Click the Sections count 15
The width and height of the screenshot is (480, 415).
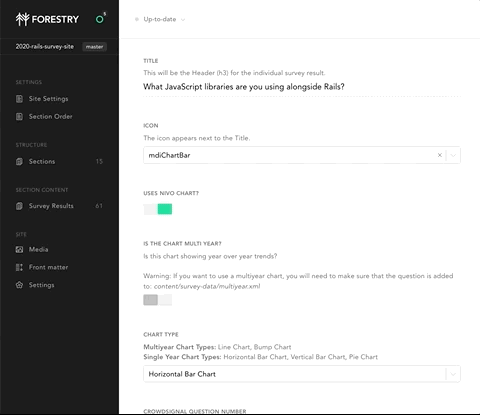click(99, 161)
